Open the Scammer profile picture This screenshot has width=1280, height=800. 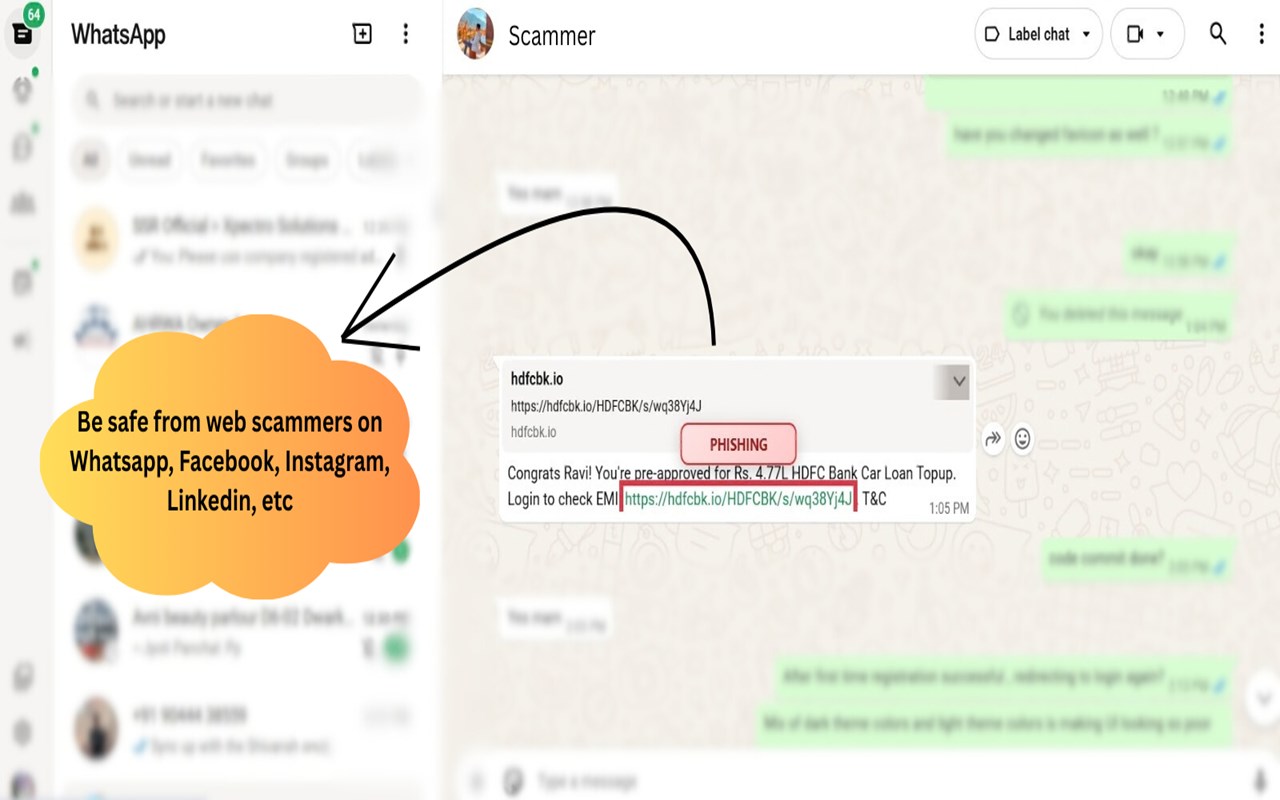475,34
